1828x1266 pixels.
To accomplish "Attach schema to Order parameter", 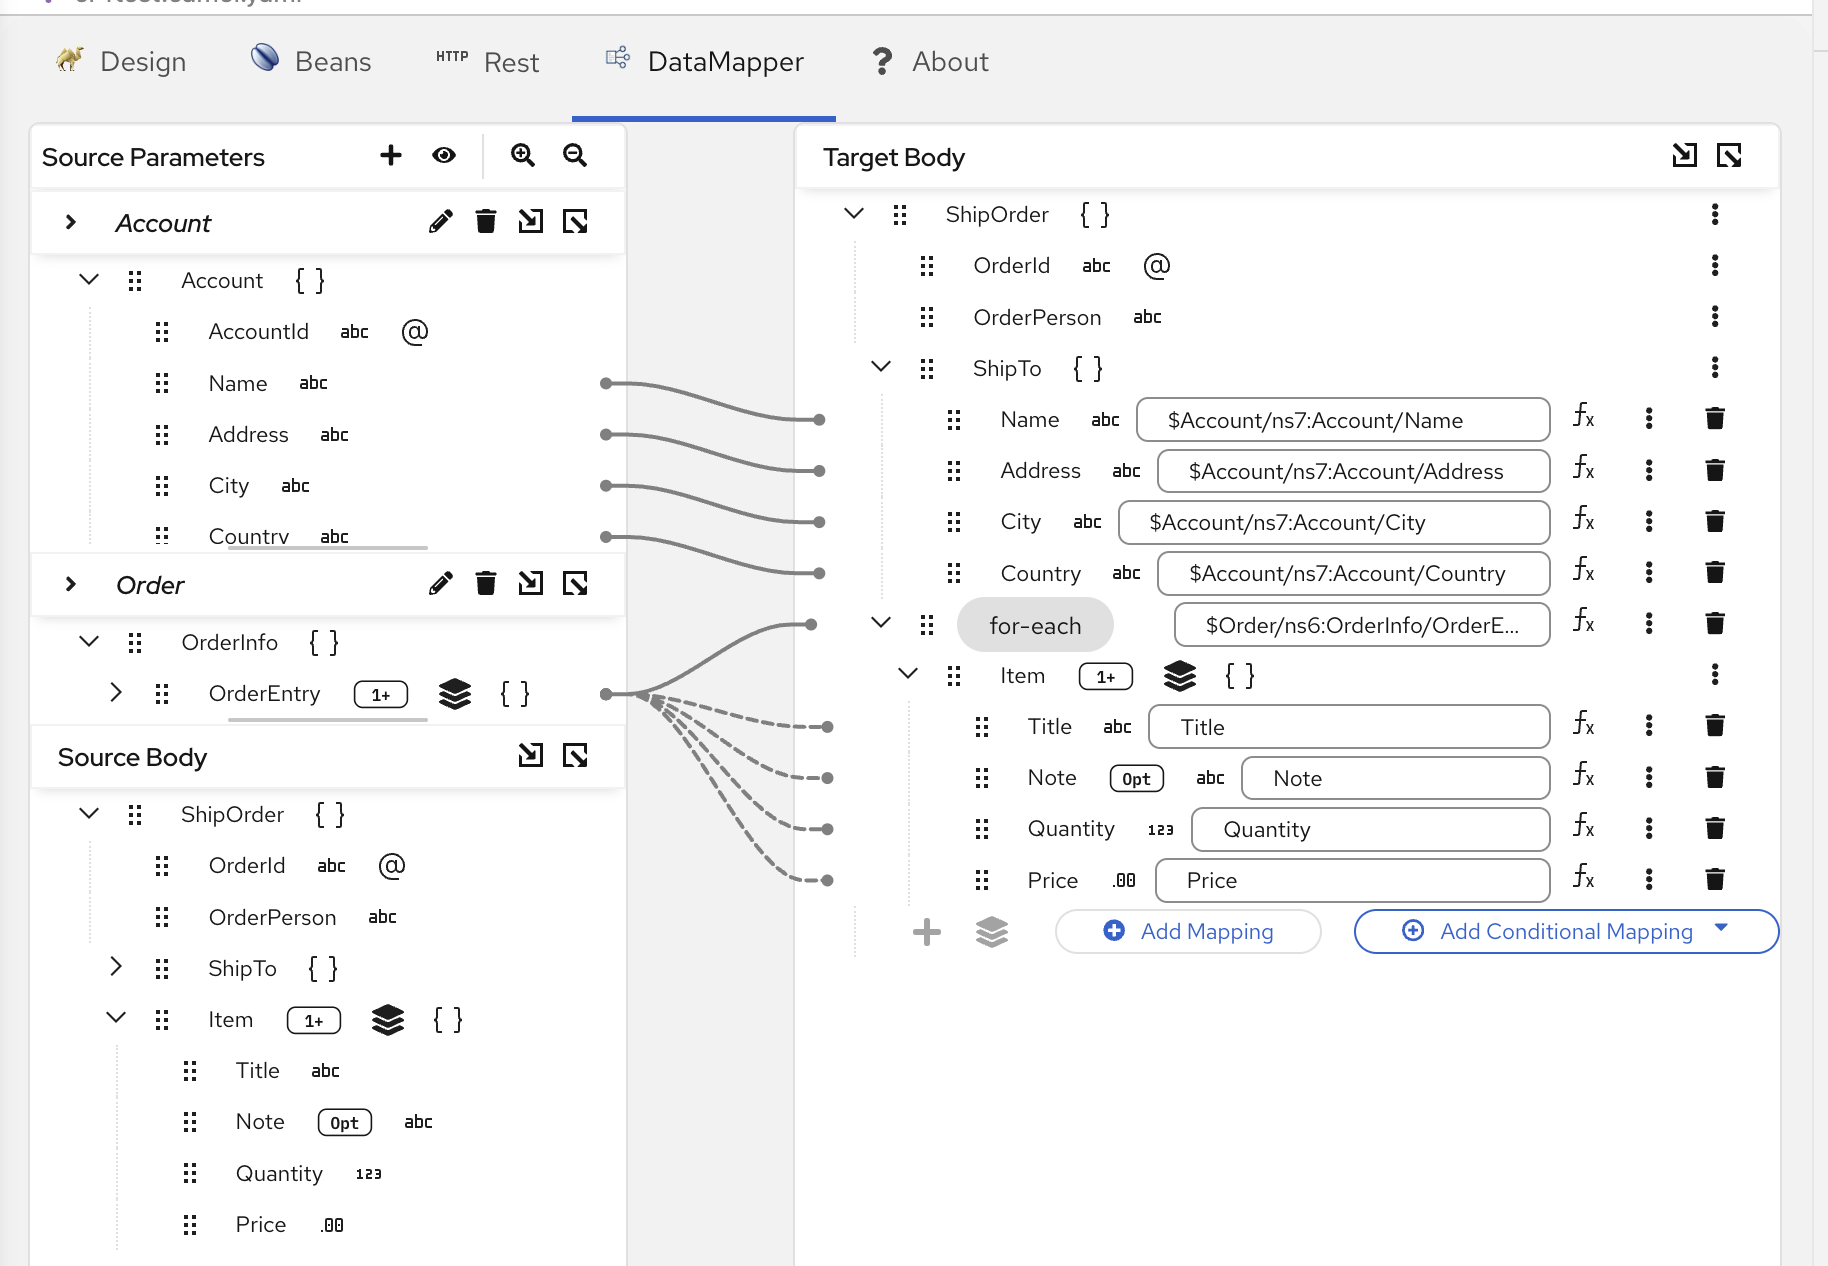I will pyautogui.click(x=531, y=583).
